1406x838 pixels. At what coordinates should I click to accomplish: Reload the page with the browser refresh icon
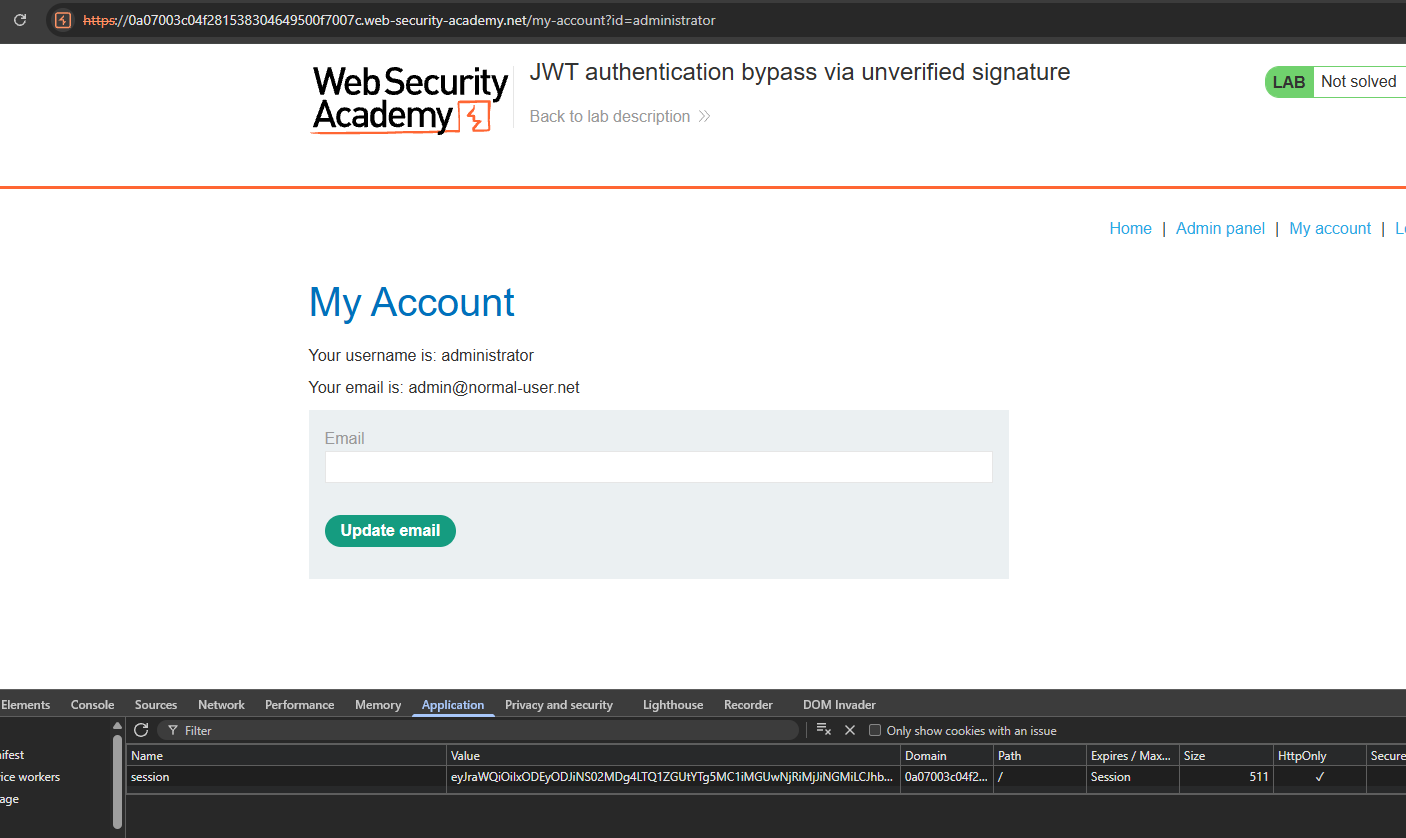20,20
